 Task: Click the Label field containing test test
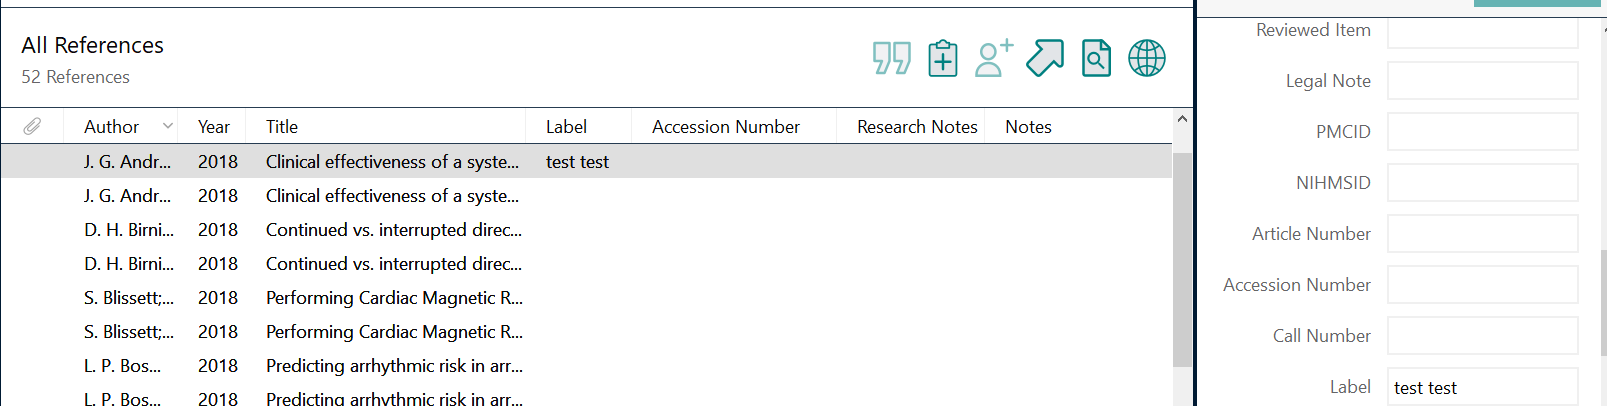coord(1482,387)
